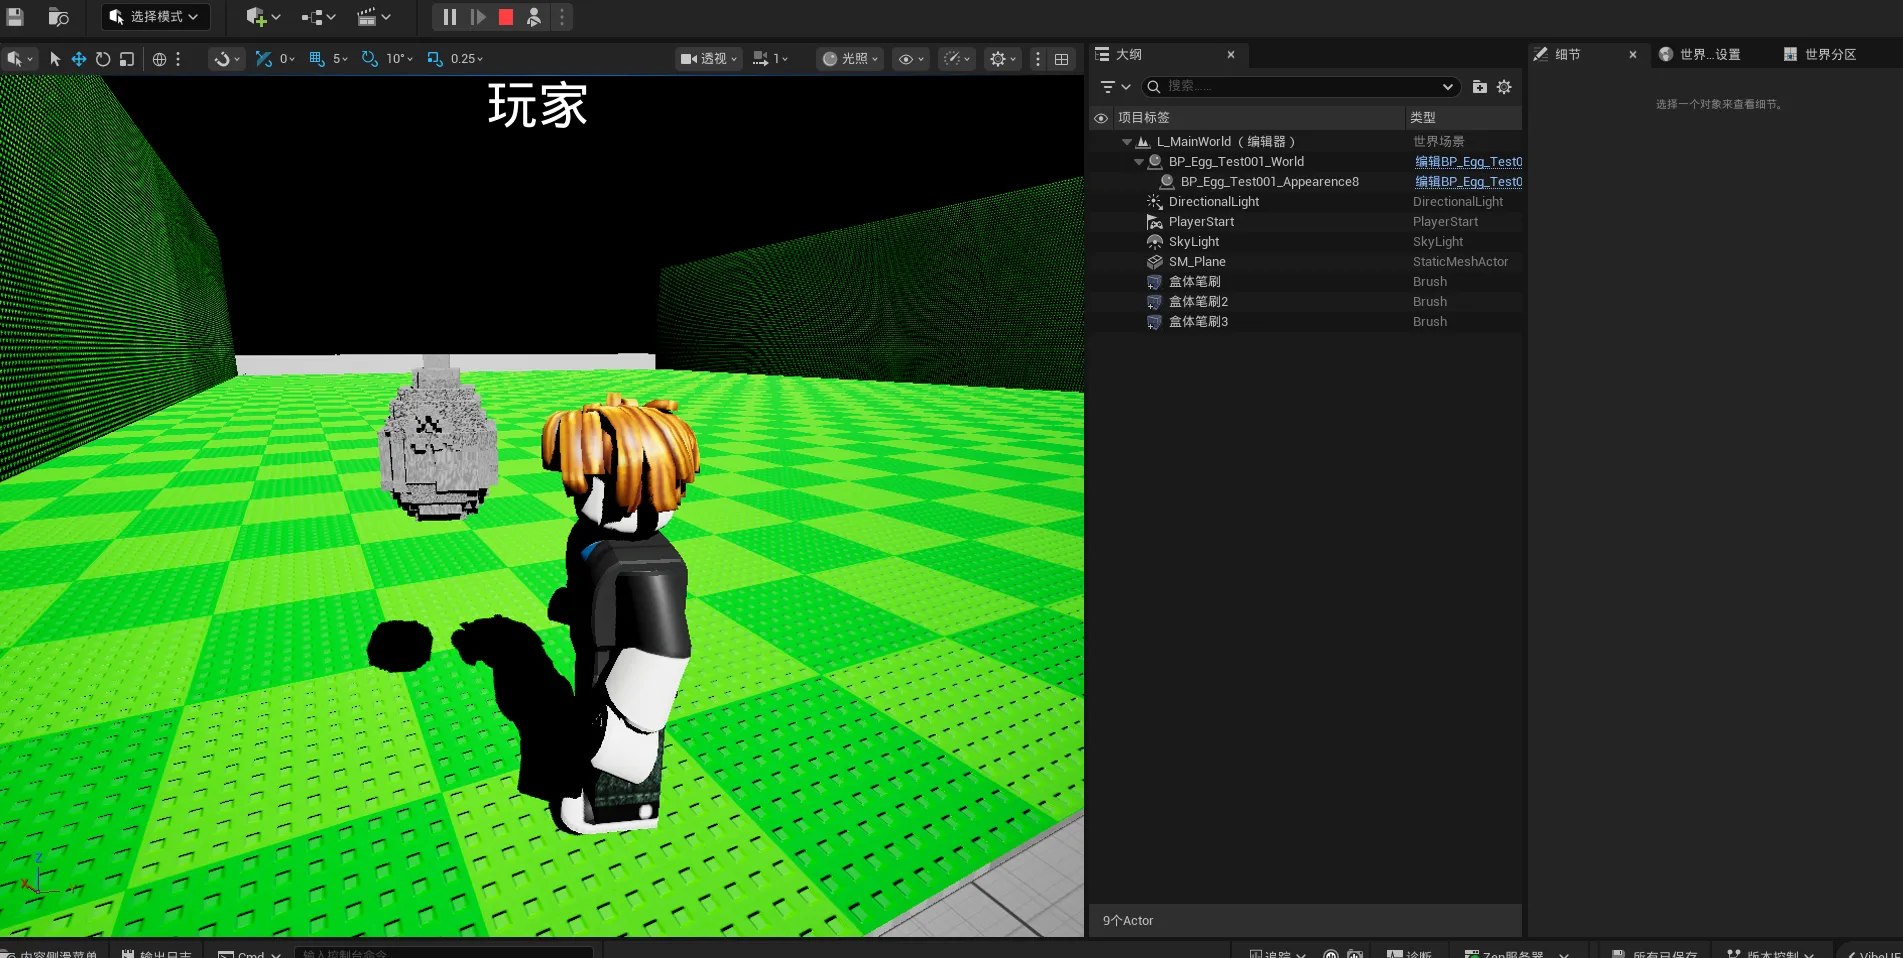Open rotation snap 10° dropdown
Screen dimensions: 1903x958
point(400,59)
